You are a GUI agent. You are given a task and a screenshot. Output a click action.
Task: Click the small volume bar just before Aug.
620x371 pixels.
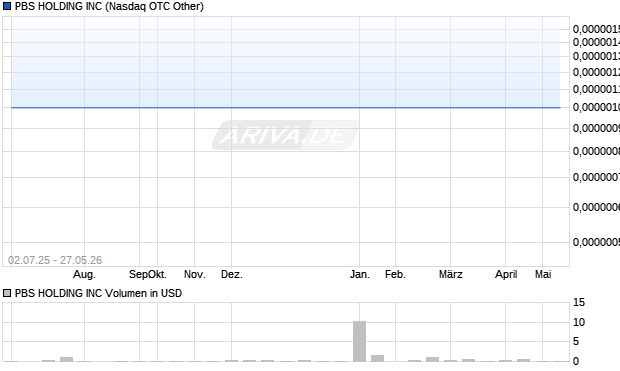tap(66, 359)
